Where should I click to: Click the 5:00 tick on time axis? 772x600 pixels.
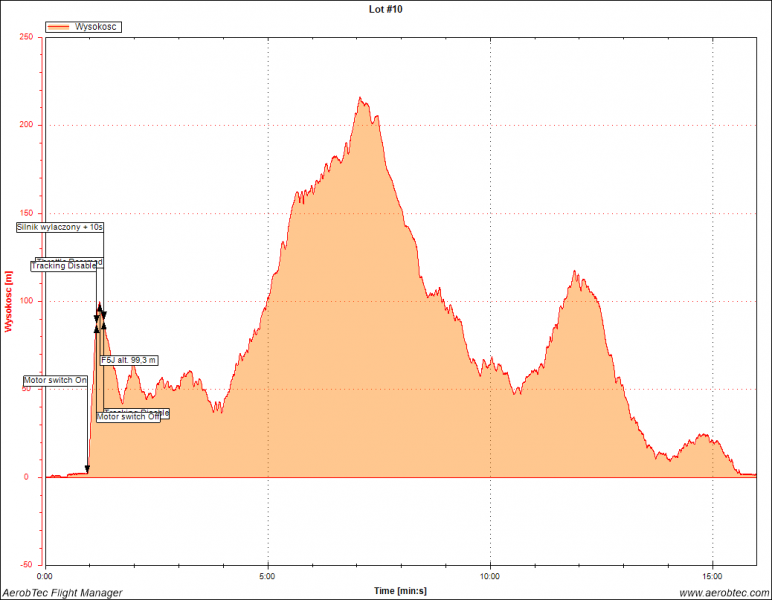click(267, 577)
